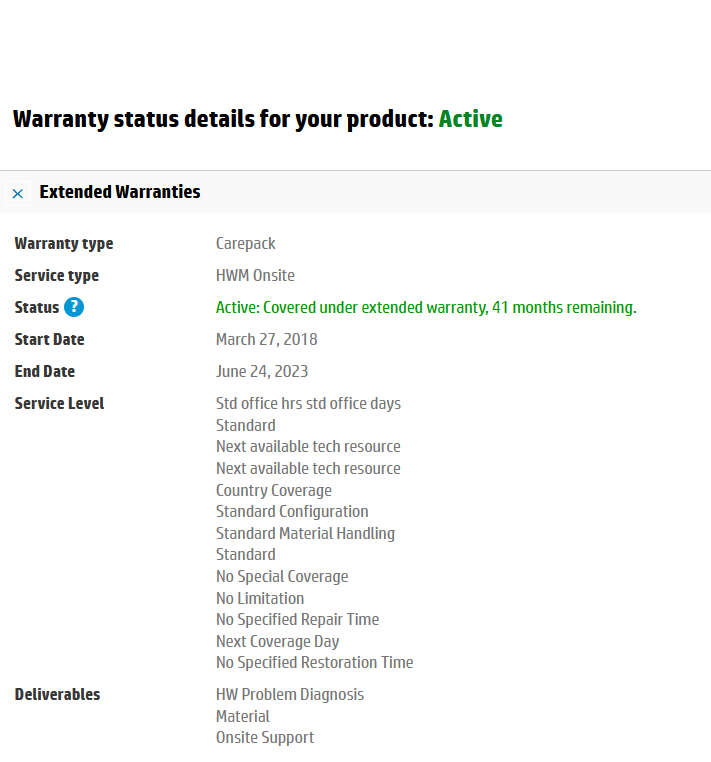The height and width of the screenshot is (762, 711).
Task: Click the Warranty type label
Action: (64, 243)
